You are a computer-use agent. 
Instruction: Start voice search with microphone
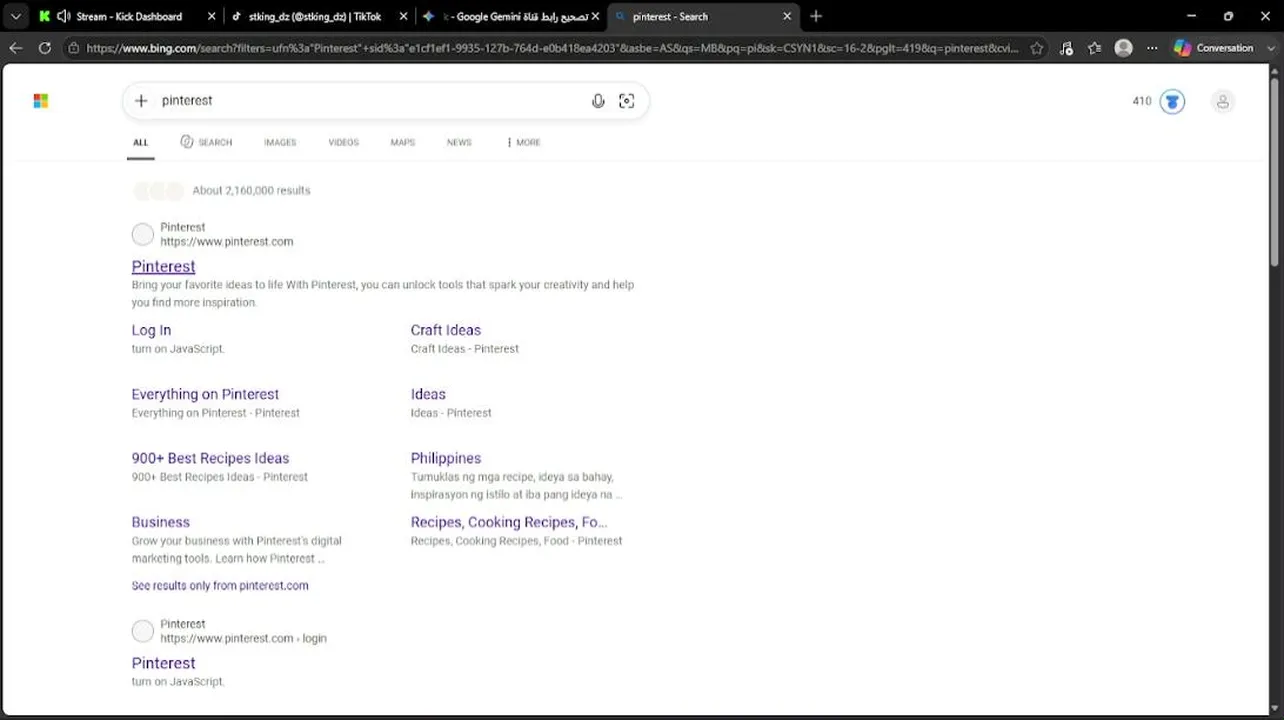point(598,101)
